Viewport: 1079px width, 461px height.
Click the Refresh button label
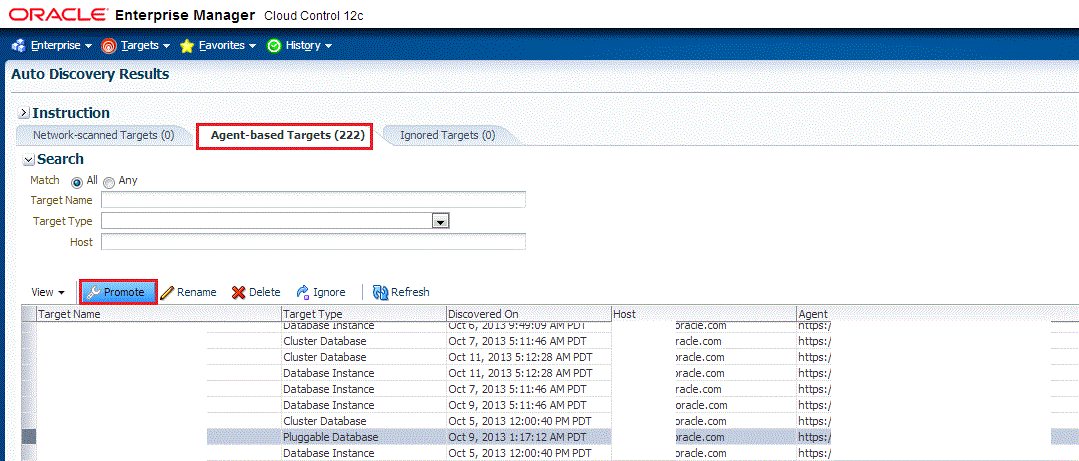coord(410,292)
